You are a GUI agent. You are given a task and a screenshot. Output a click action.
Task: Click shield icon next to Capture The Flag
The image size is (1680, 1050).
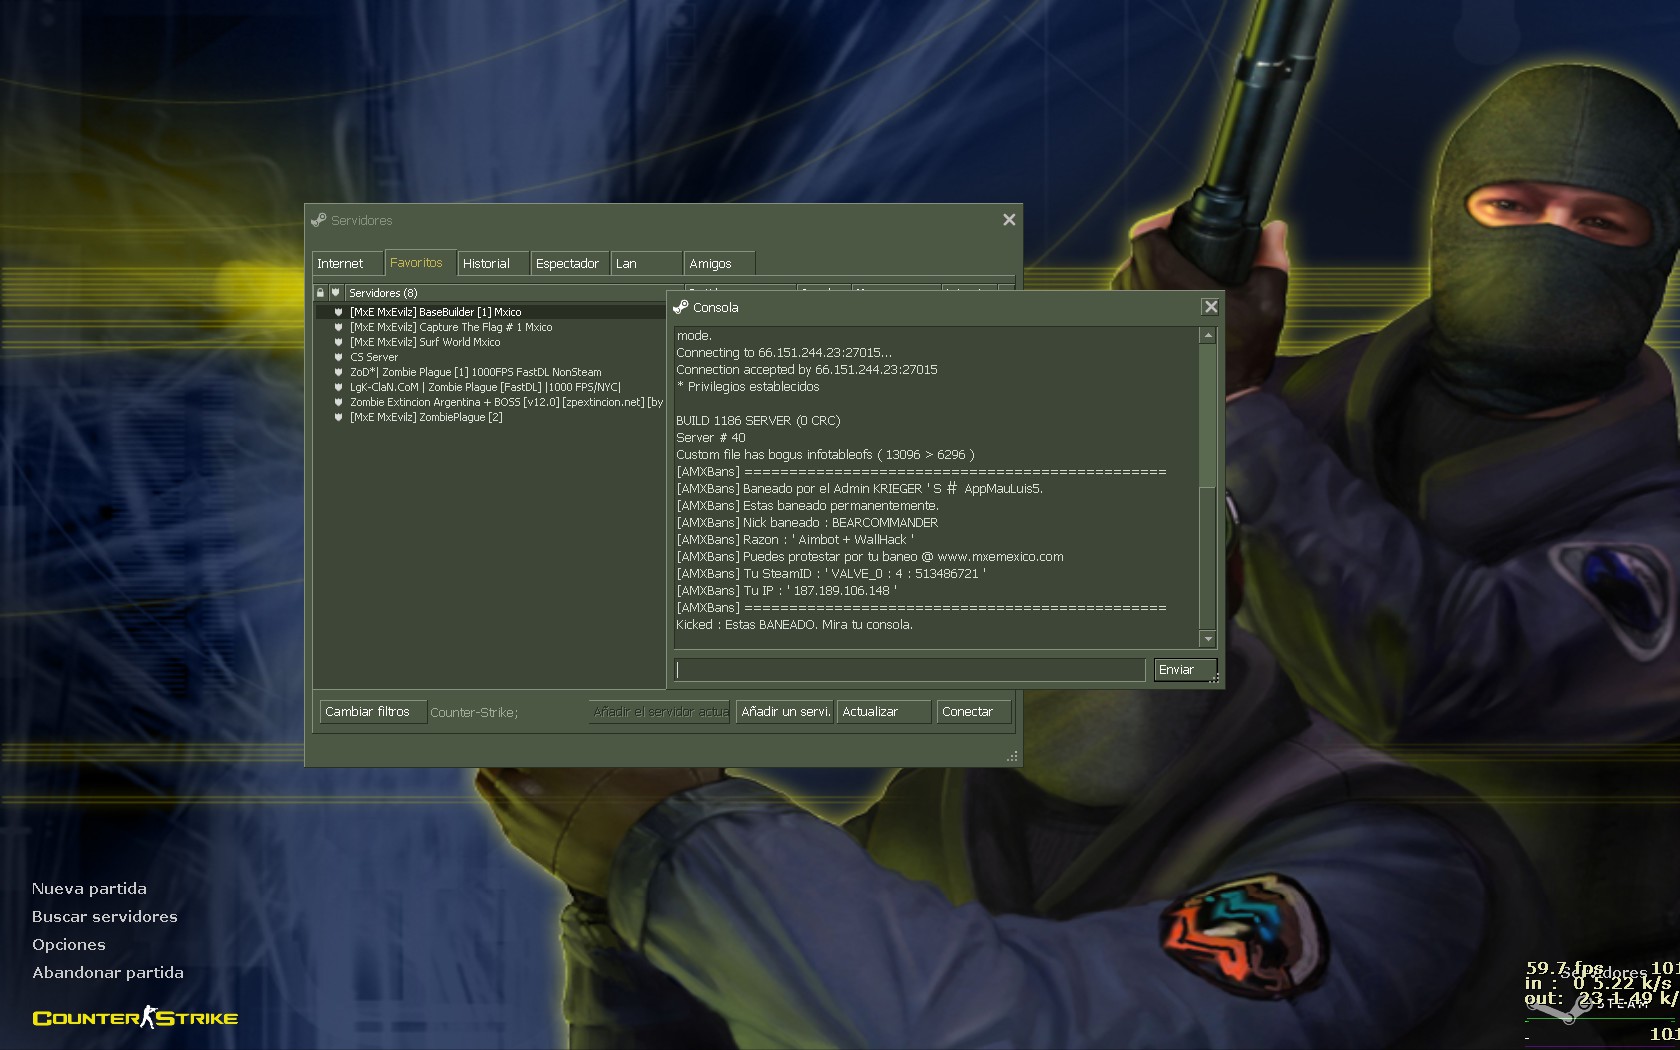coord(339,327)
